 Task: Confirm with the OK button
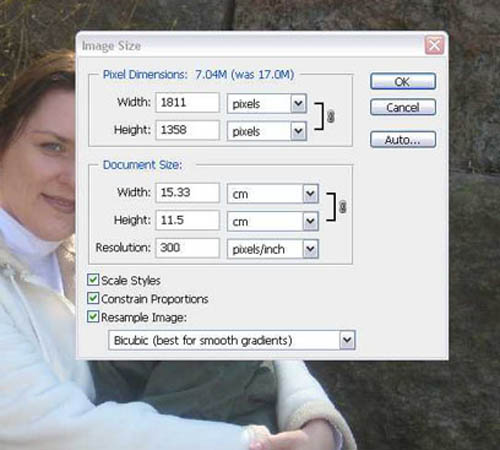[x=403, y=81]
